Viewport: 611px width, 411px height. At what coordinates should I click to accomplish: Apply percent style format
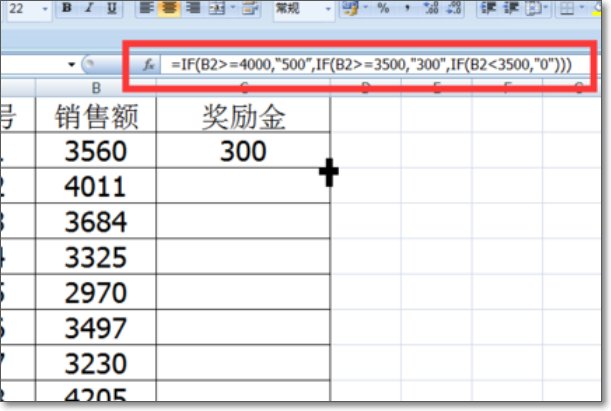[383, 8]
